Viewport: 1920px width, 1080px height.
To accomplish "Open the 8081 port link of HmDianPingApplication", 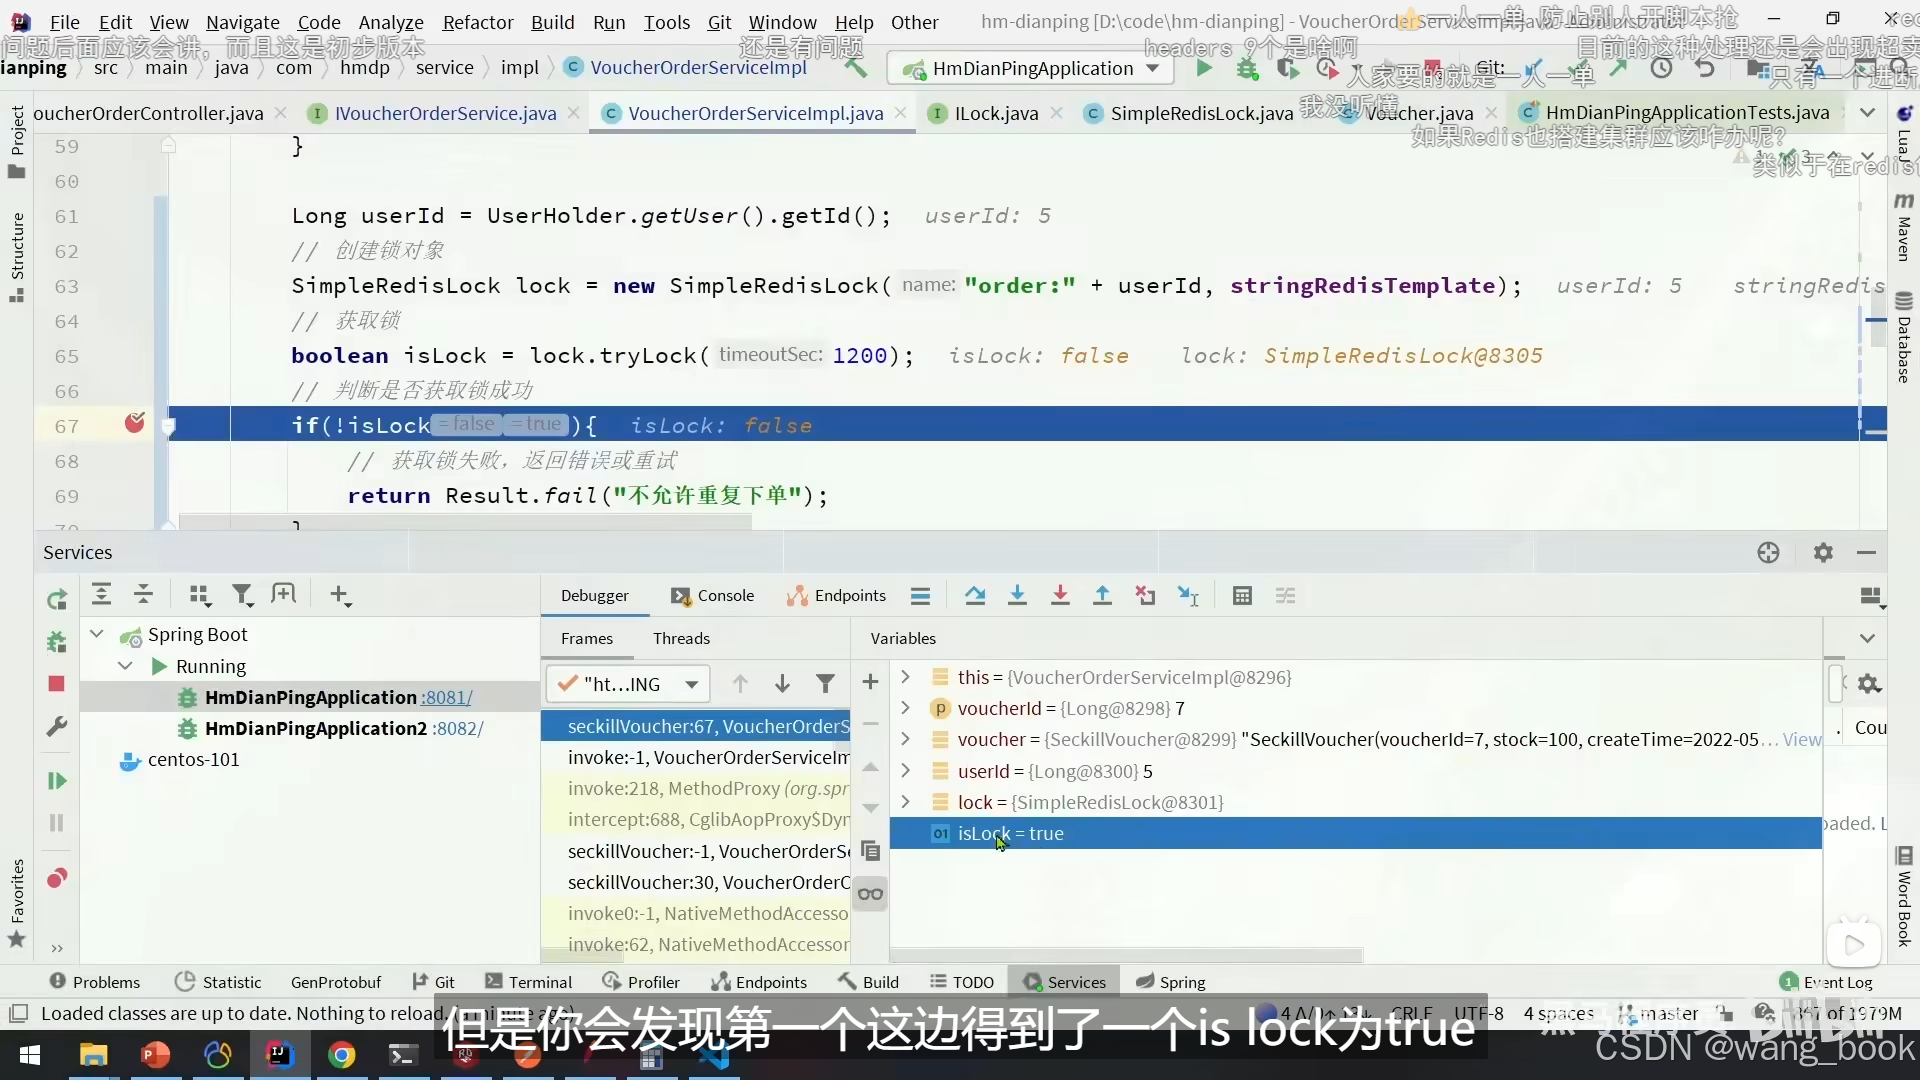I will tap(447, 698).
